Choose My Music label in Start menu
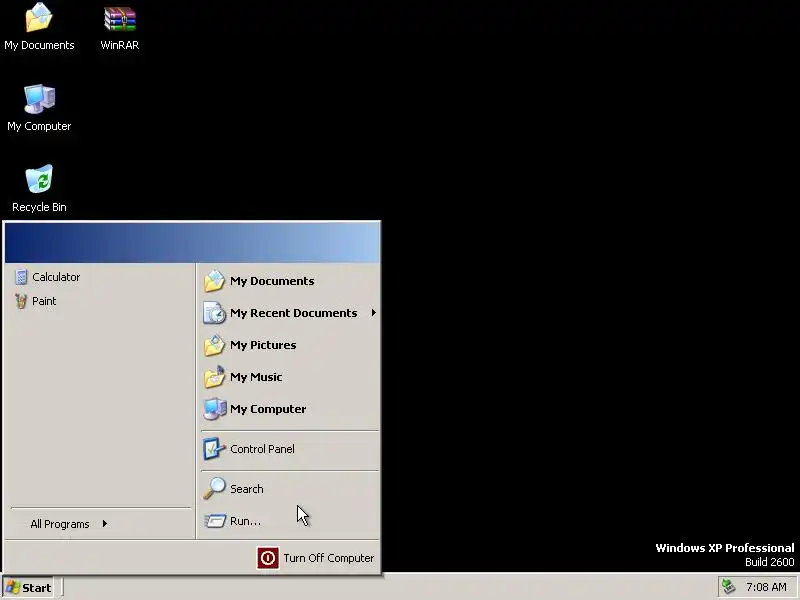This screenshot has height=600, width=800. 256,377
